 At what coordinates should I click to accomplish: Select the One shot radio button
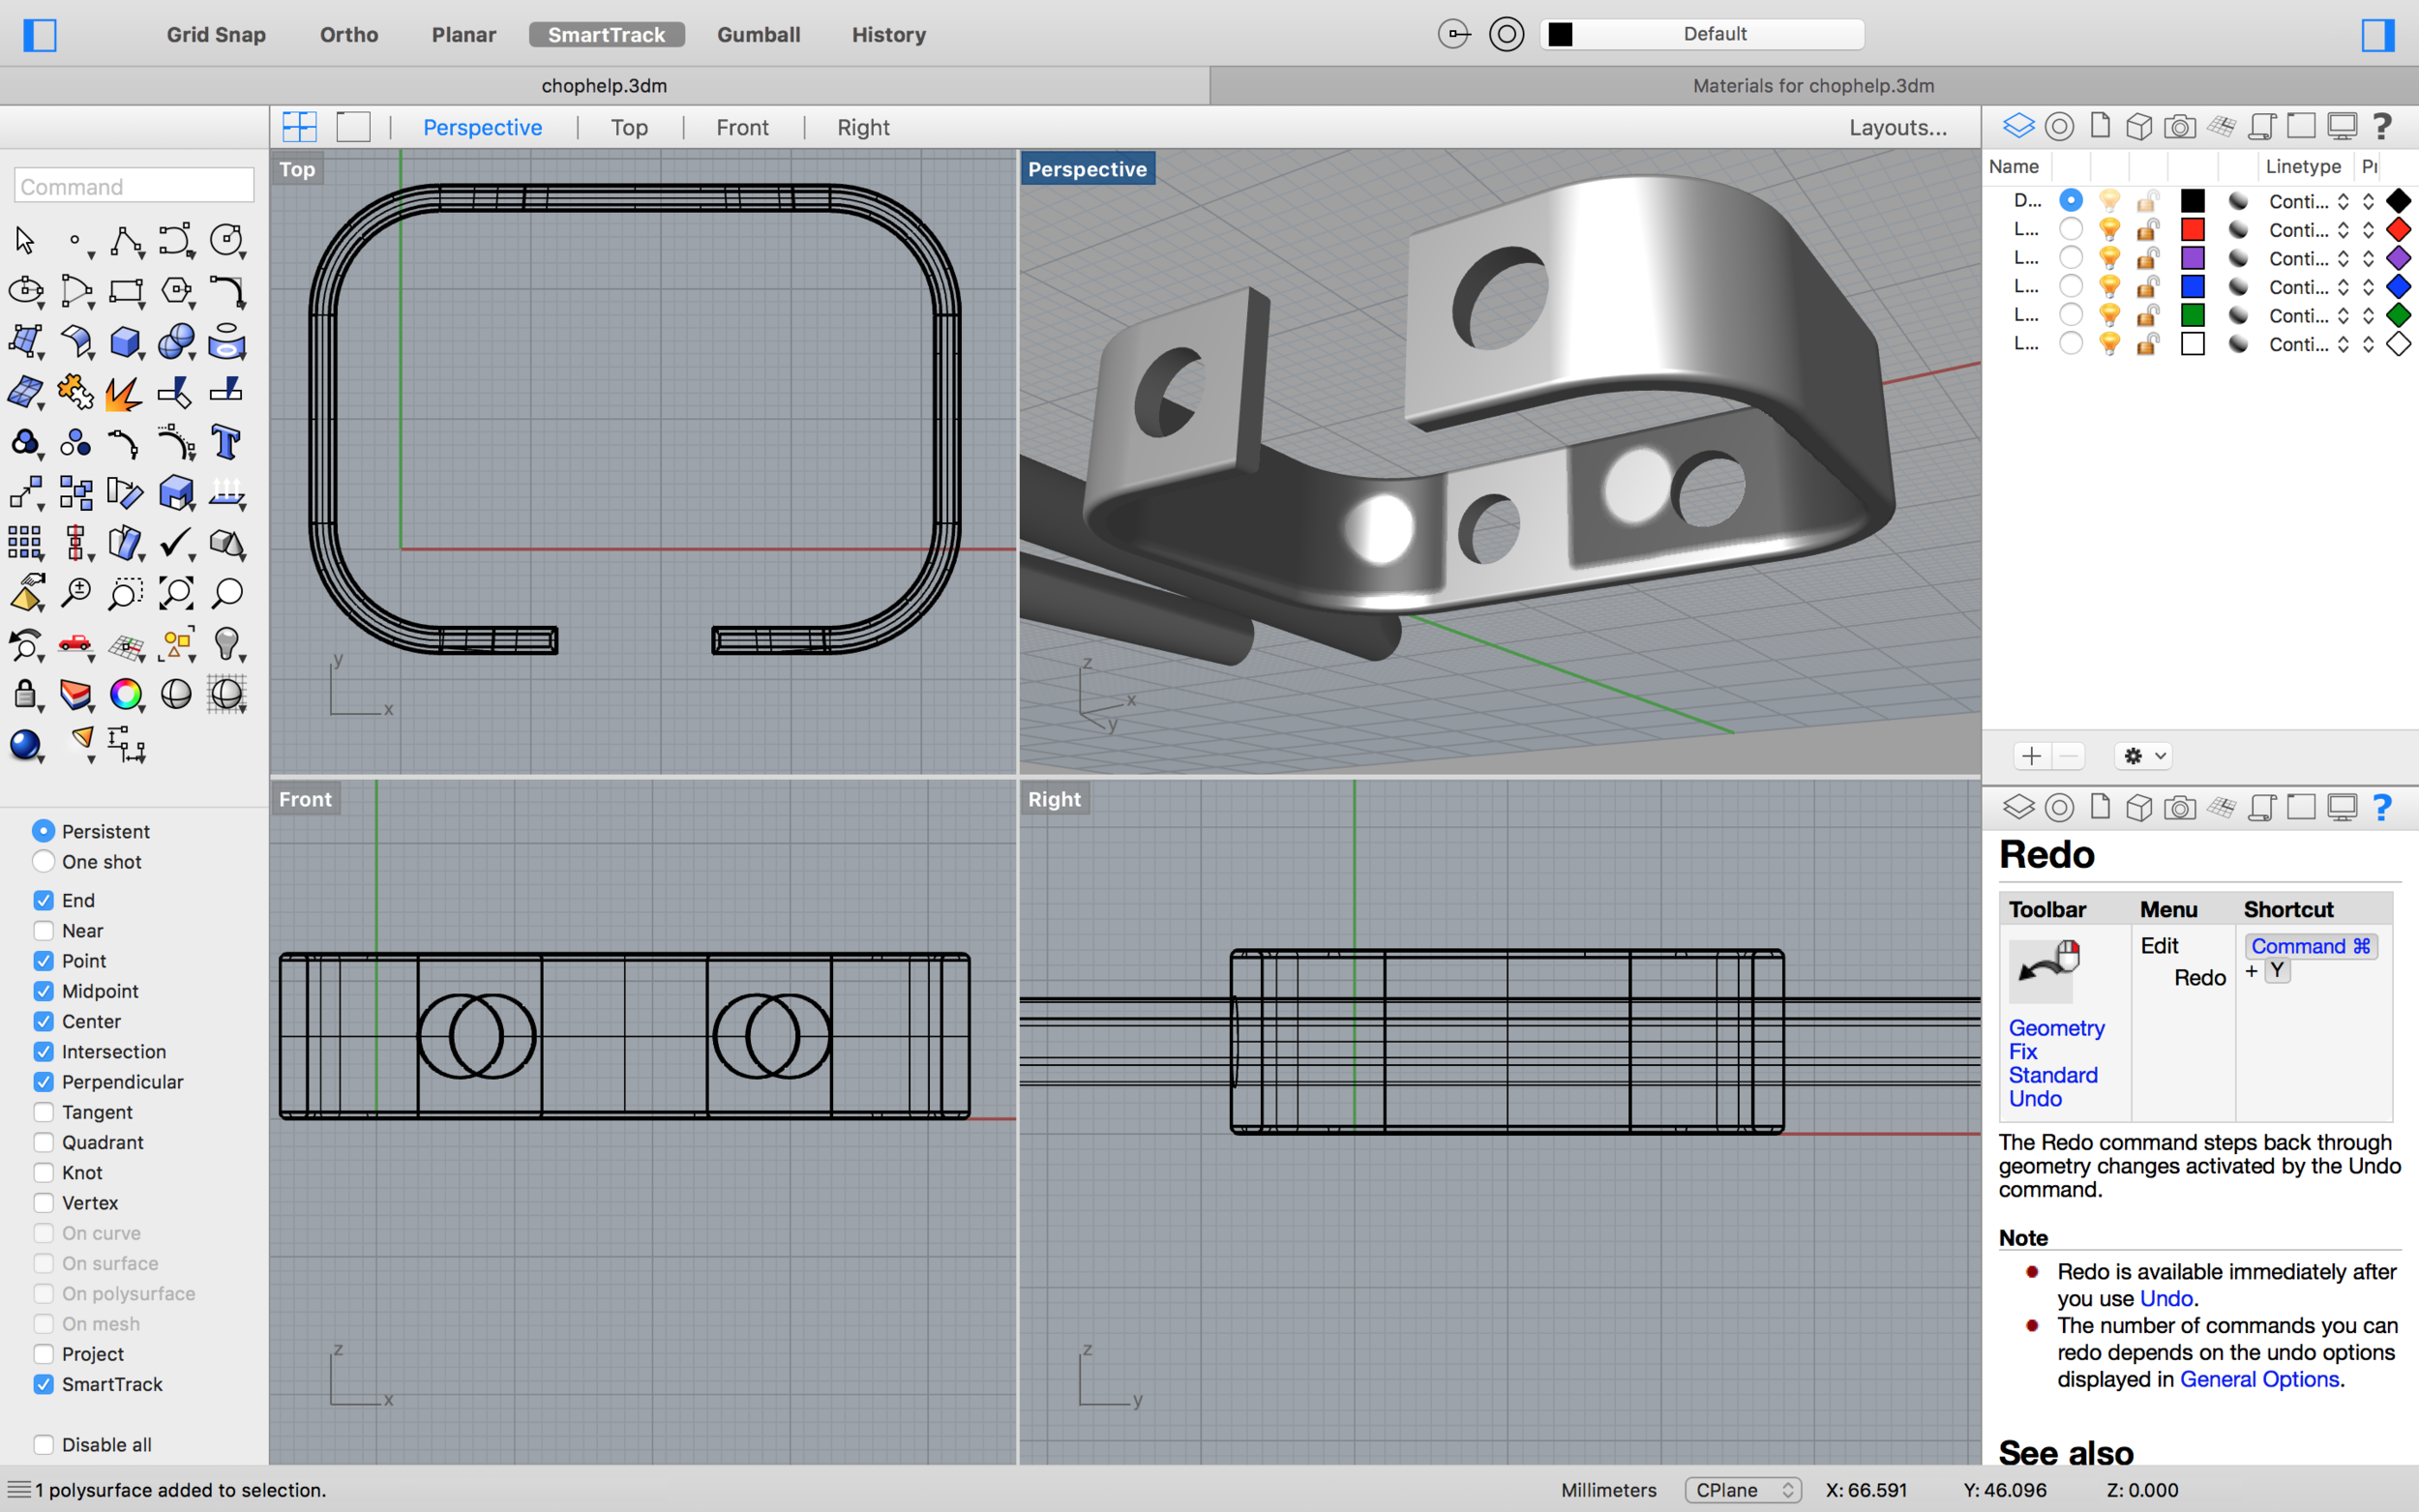point(43,862)
